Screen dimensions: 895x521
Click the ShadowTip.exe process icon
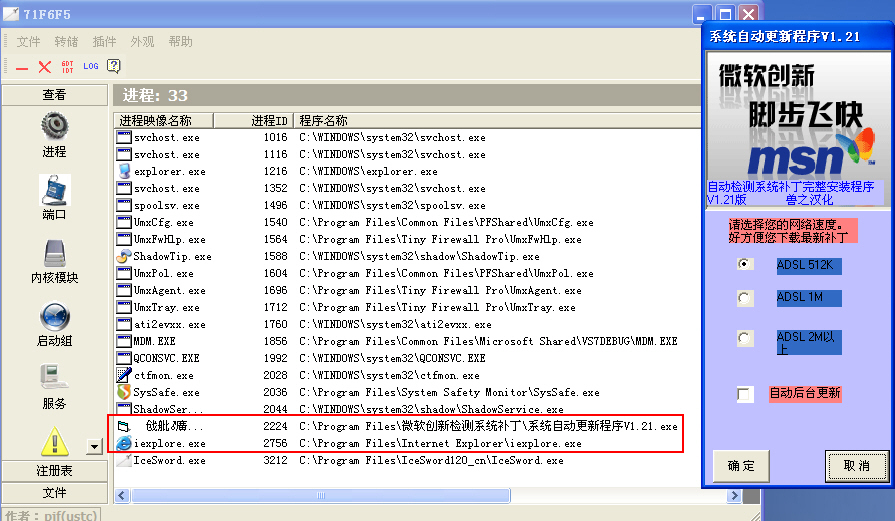124,256
